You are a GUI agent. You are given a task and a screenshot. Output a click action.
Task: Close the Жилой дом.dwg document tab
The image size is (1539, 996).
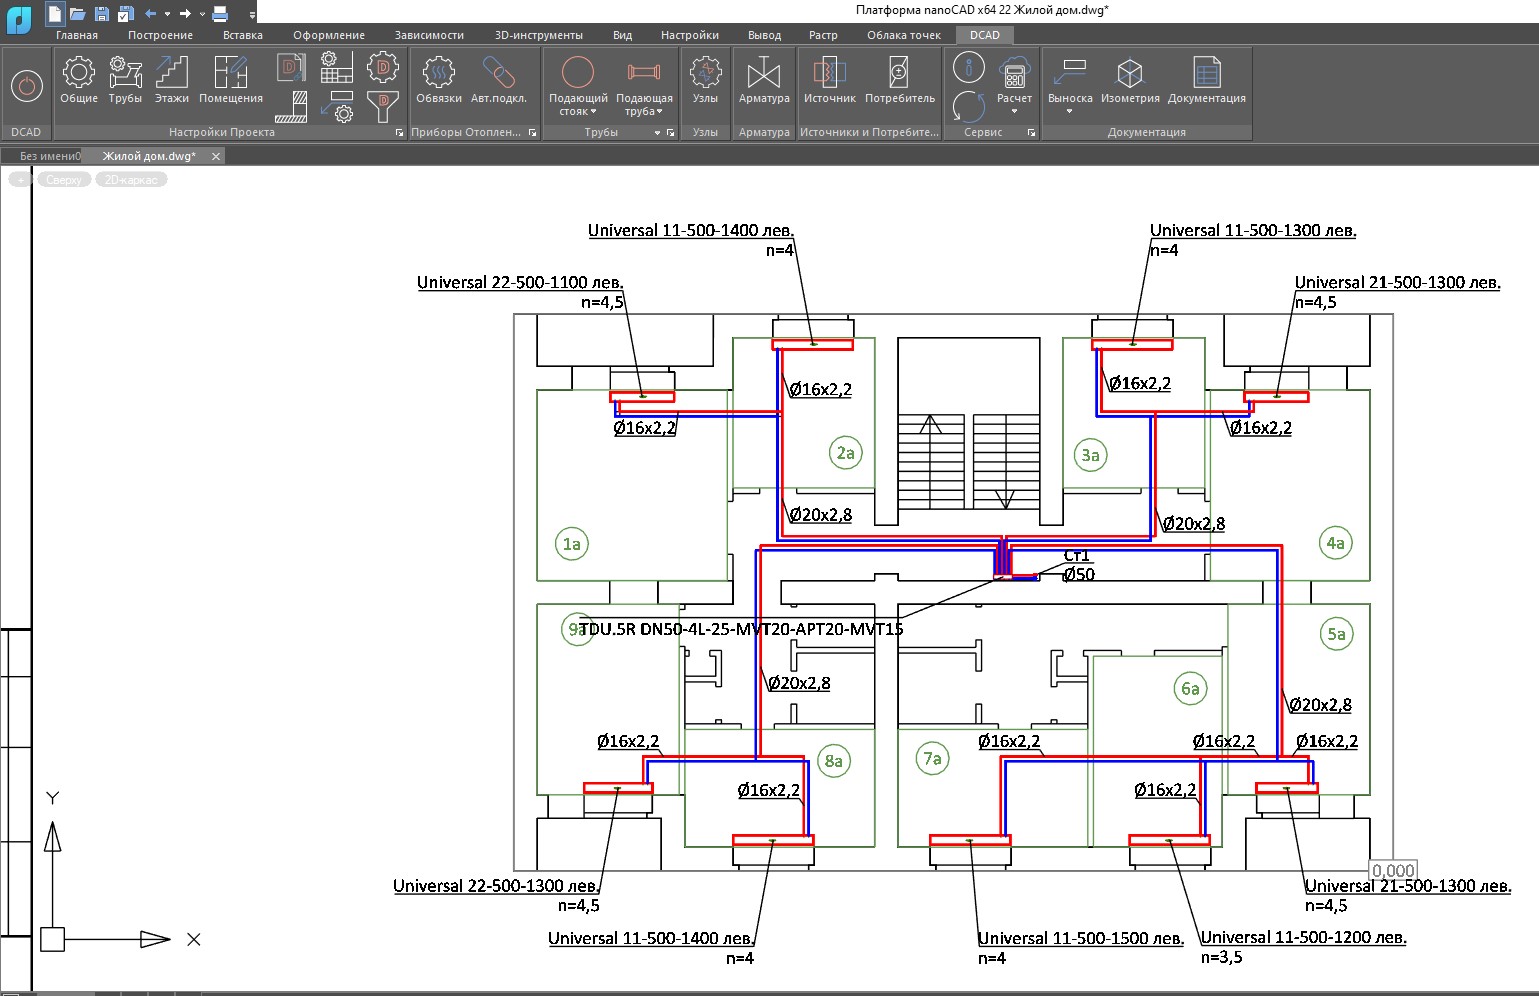pyautogui.click(x=215, y=156)
